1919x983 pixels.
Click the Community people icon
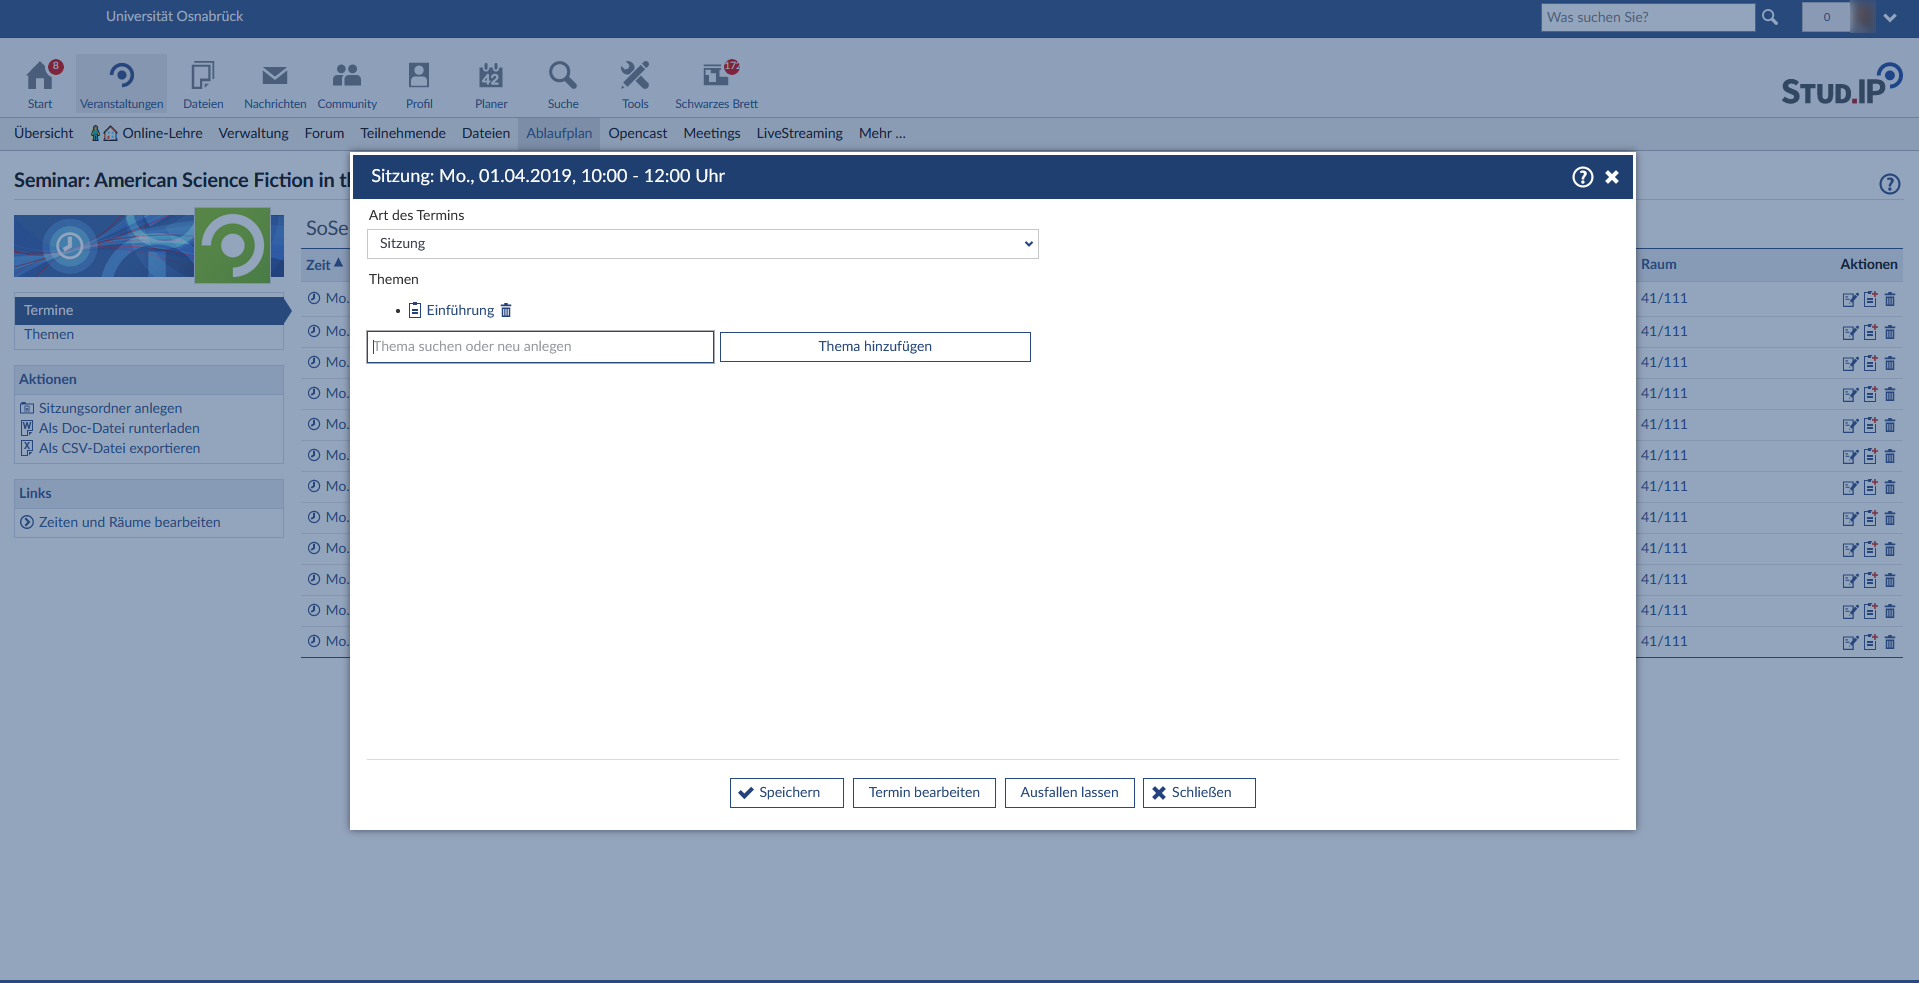tap(347, 76)
